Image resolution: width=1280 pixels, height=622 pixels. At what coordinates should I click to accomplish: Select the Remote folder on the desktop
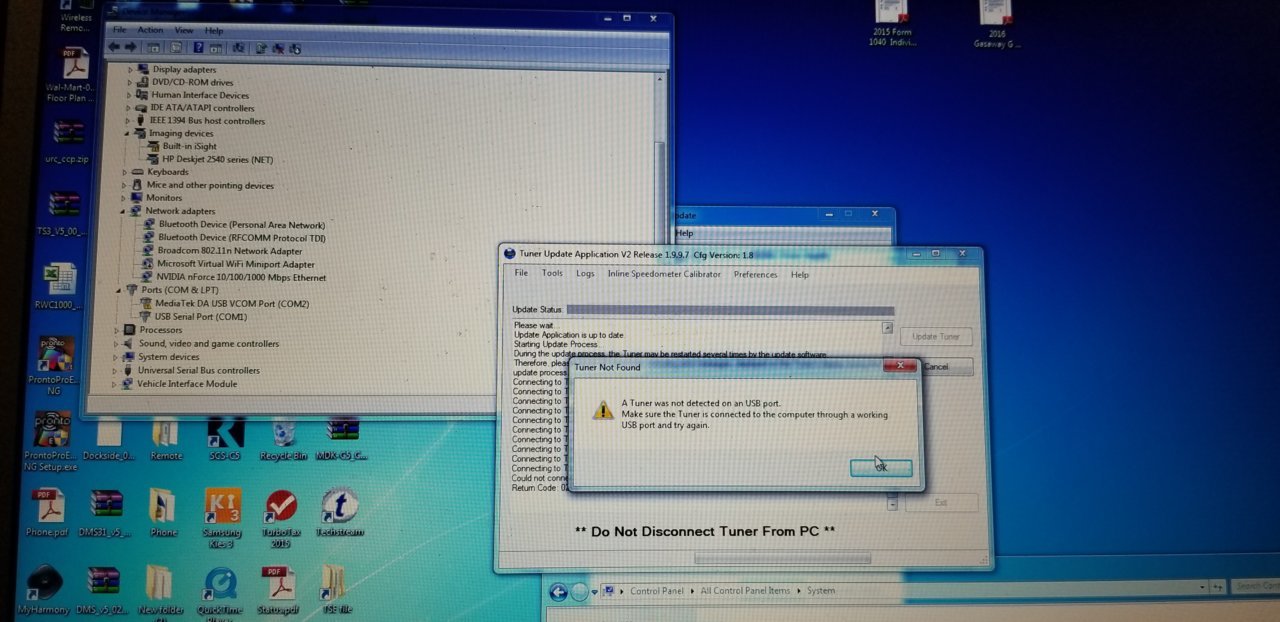[165, 438]
